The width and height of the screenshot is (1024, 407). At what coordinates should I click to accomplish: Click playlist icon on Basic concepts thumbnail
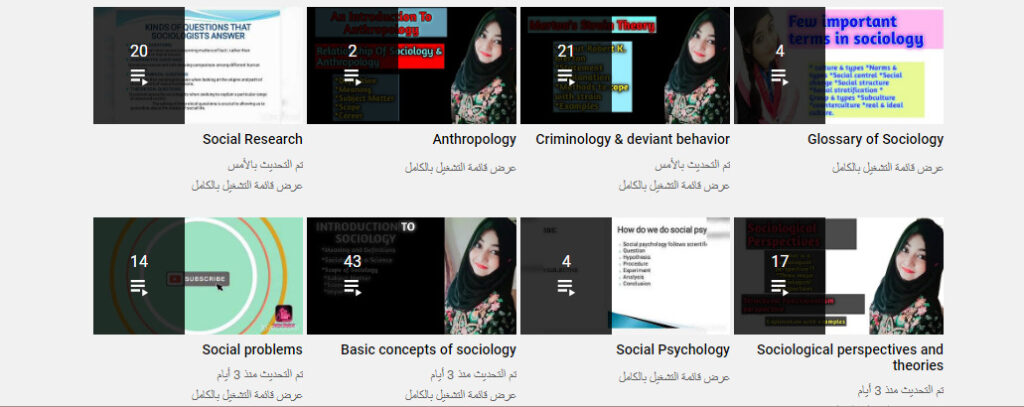pyautogui.click(x=352, y=288)
